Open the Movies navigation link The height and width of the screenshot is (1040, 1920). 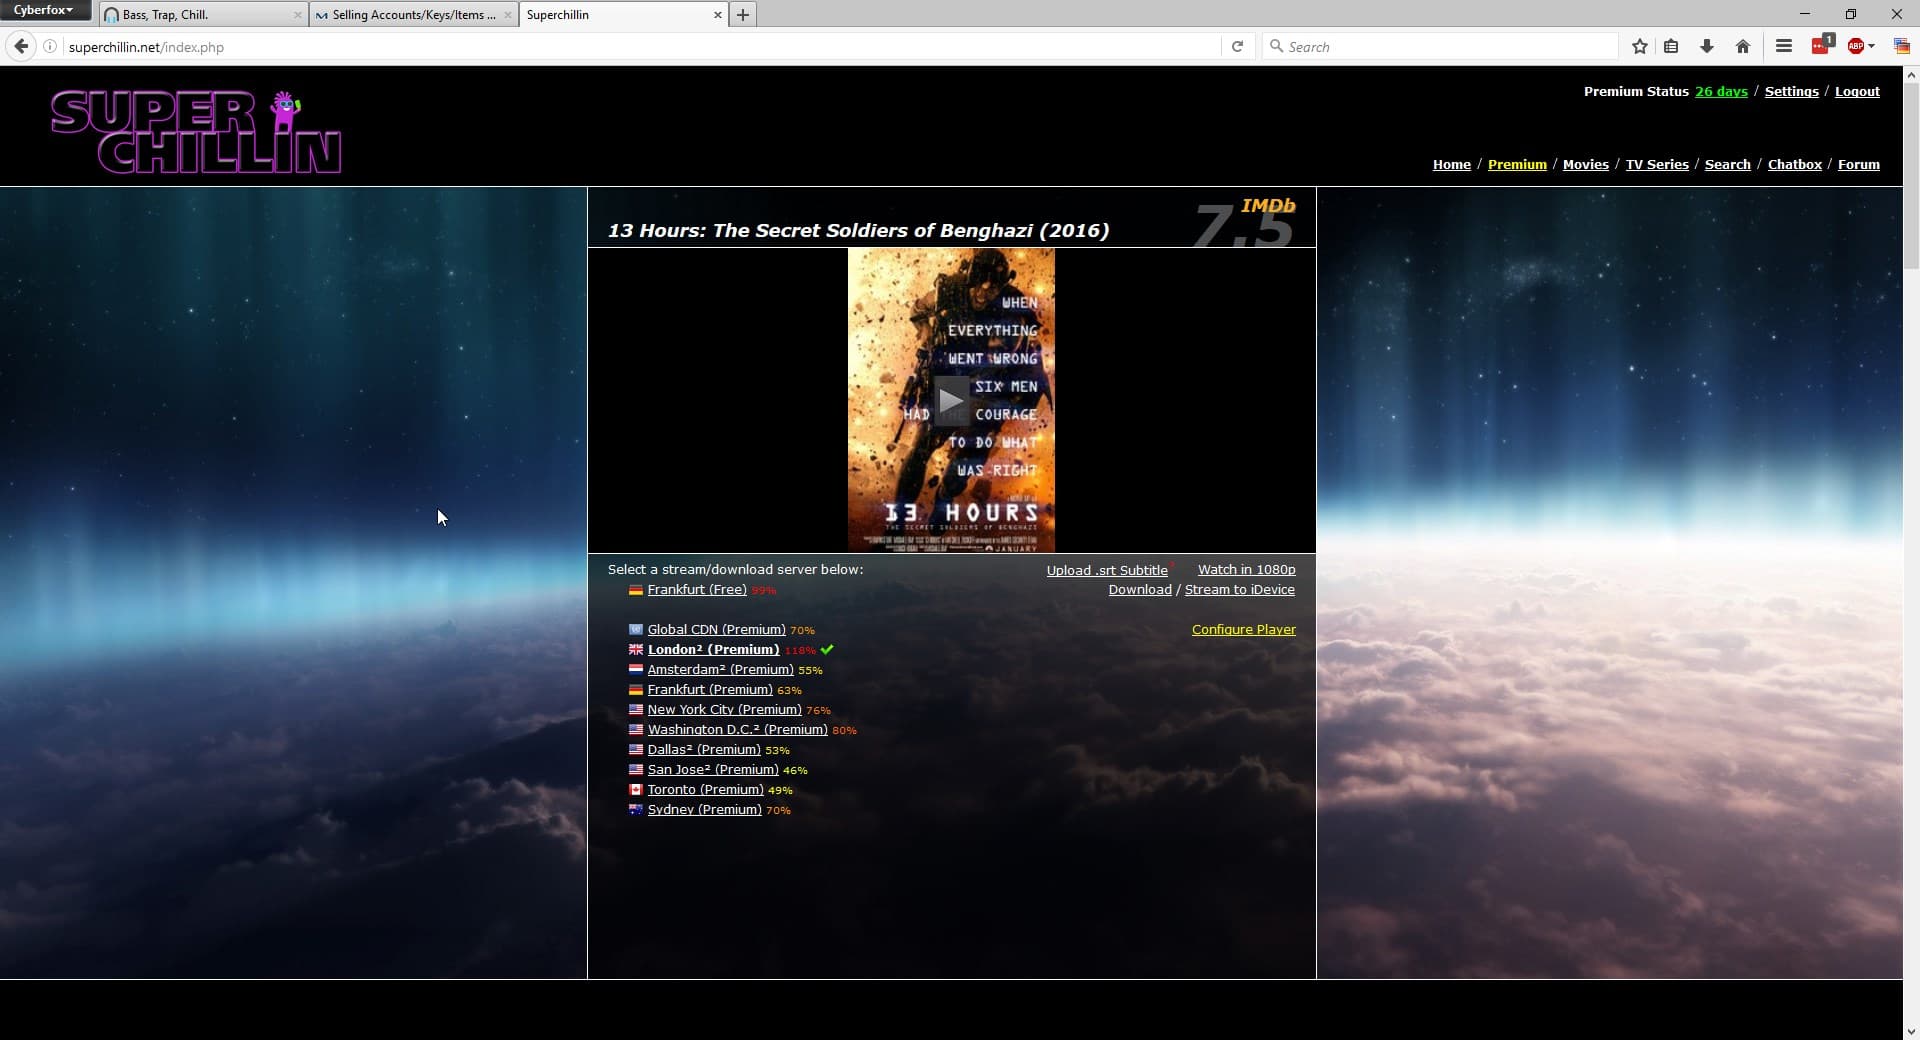[x=1585, y=164]
